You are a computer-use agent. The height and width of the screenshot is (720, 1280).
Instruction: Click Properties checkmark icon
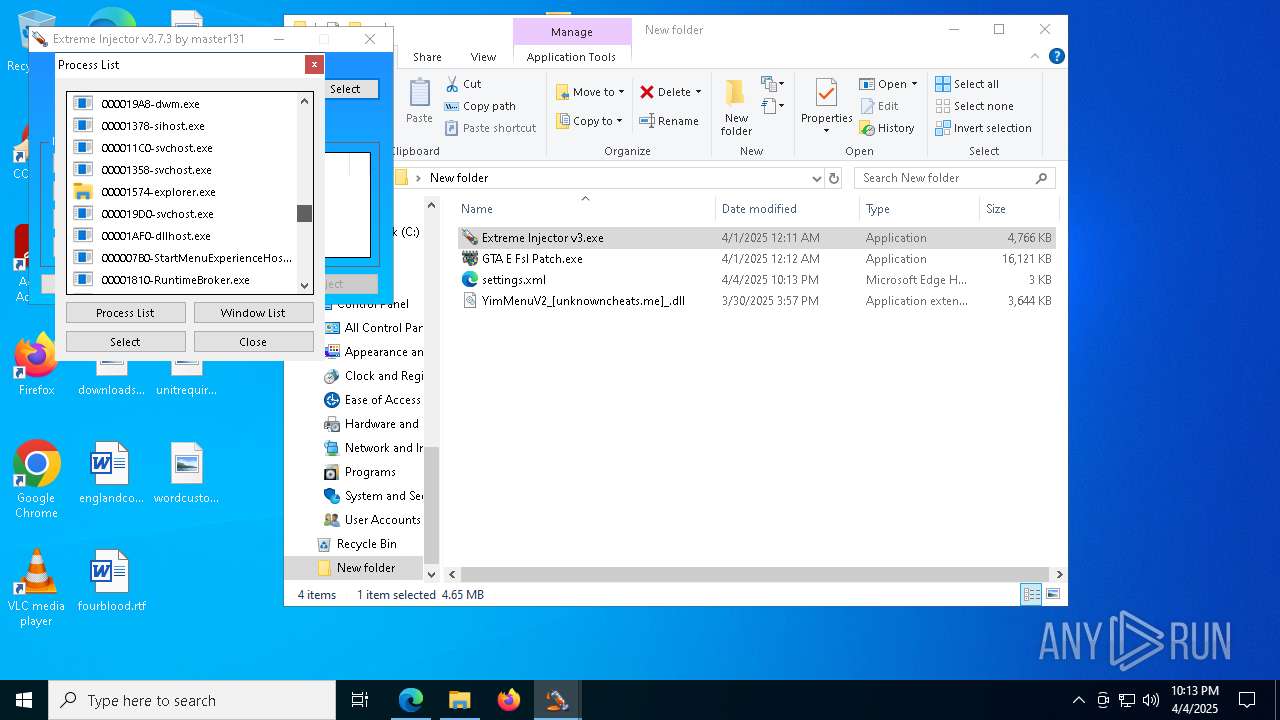(x=826, y=93)
